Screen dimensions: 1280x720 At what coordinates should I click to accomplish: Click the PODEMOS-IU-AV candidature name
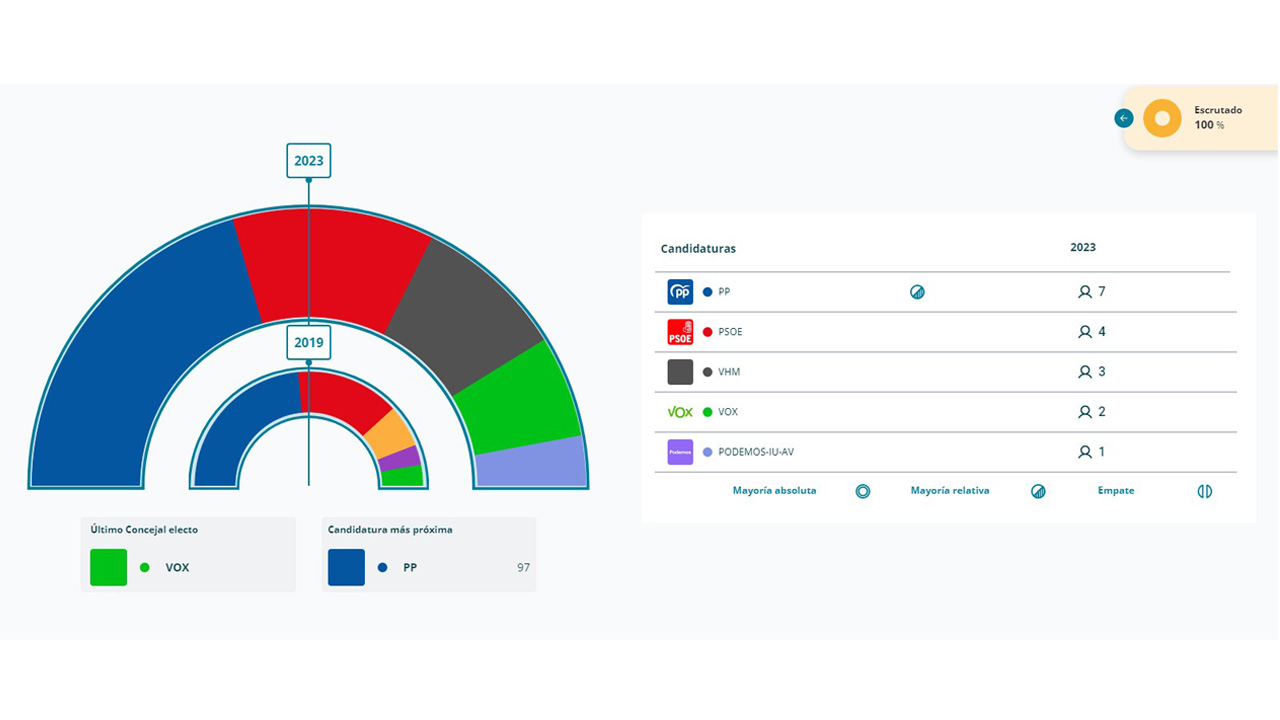pyautogui.click(x=755, y=452)
